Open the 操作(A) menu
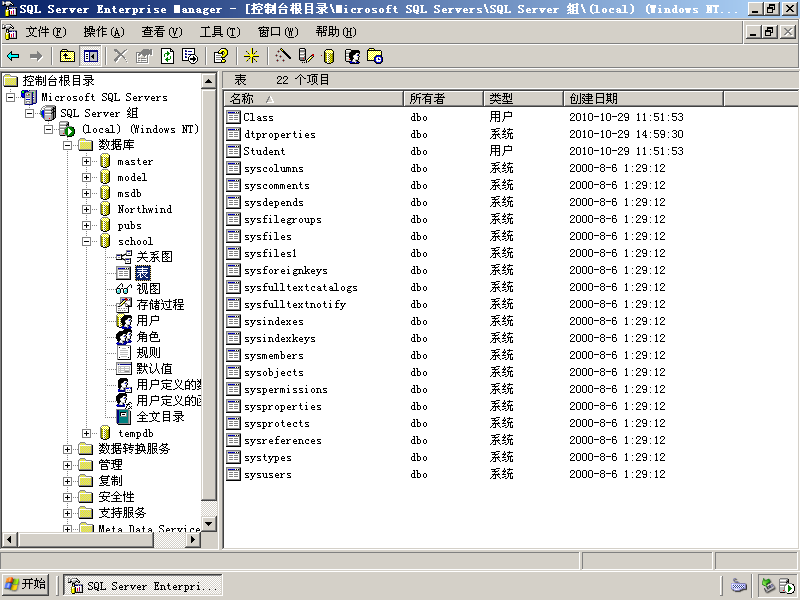The height and width of the screenshot is (600, 800). 104,32
